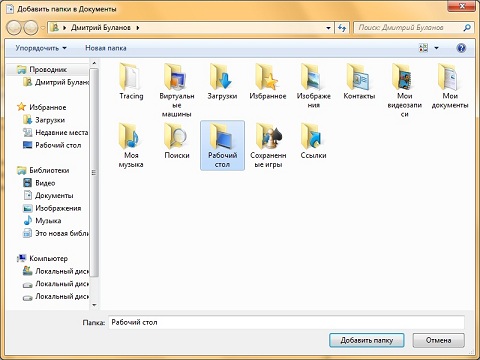
Task: Select Проводник in the navigation pane
Action: 48,69
